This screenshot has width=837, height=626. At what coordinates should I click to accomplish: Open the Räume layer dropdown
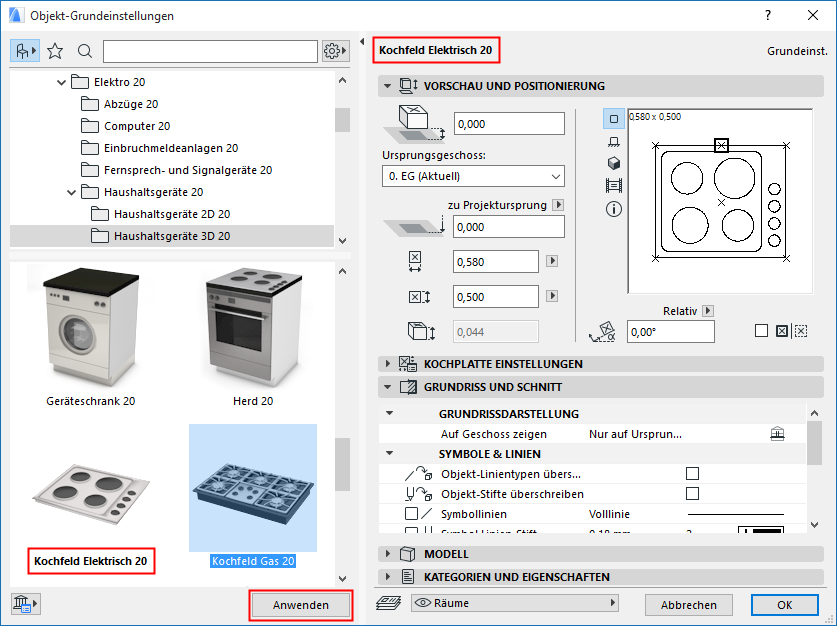click(x=515, y=603)
